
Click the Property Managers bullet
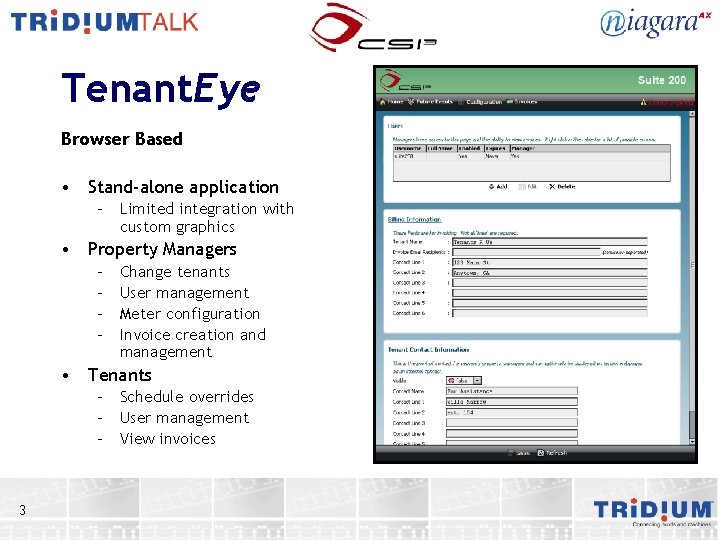coord(162,249)
